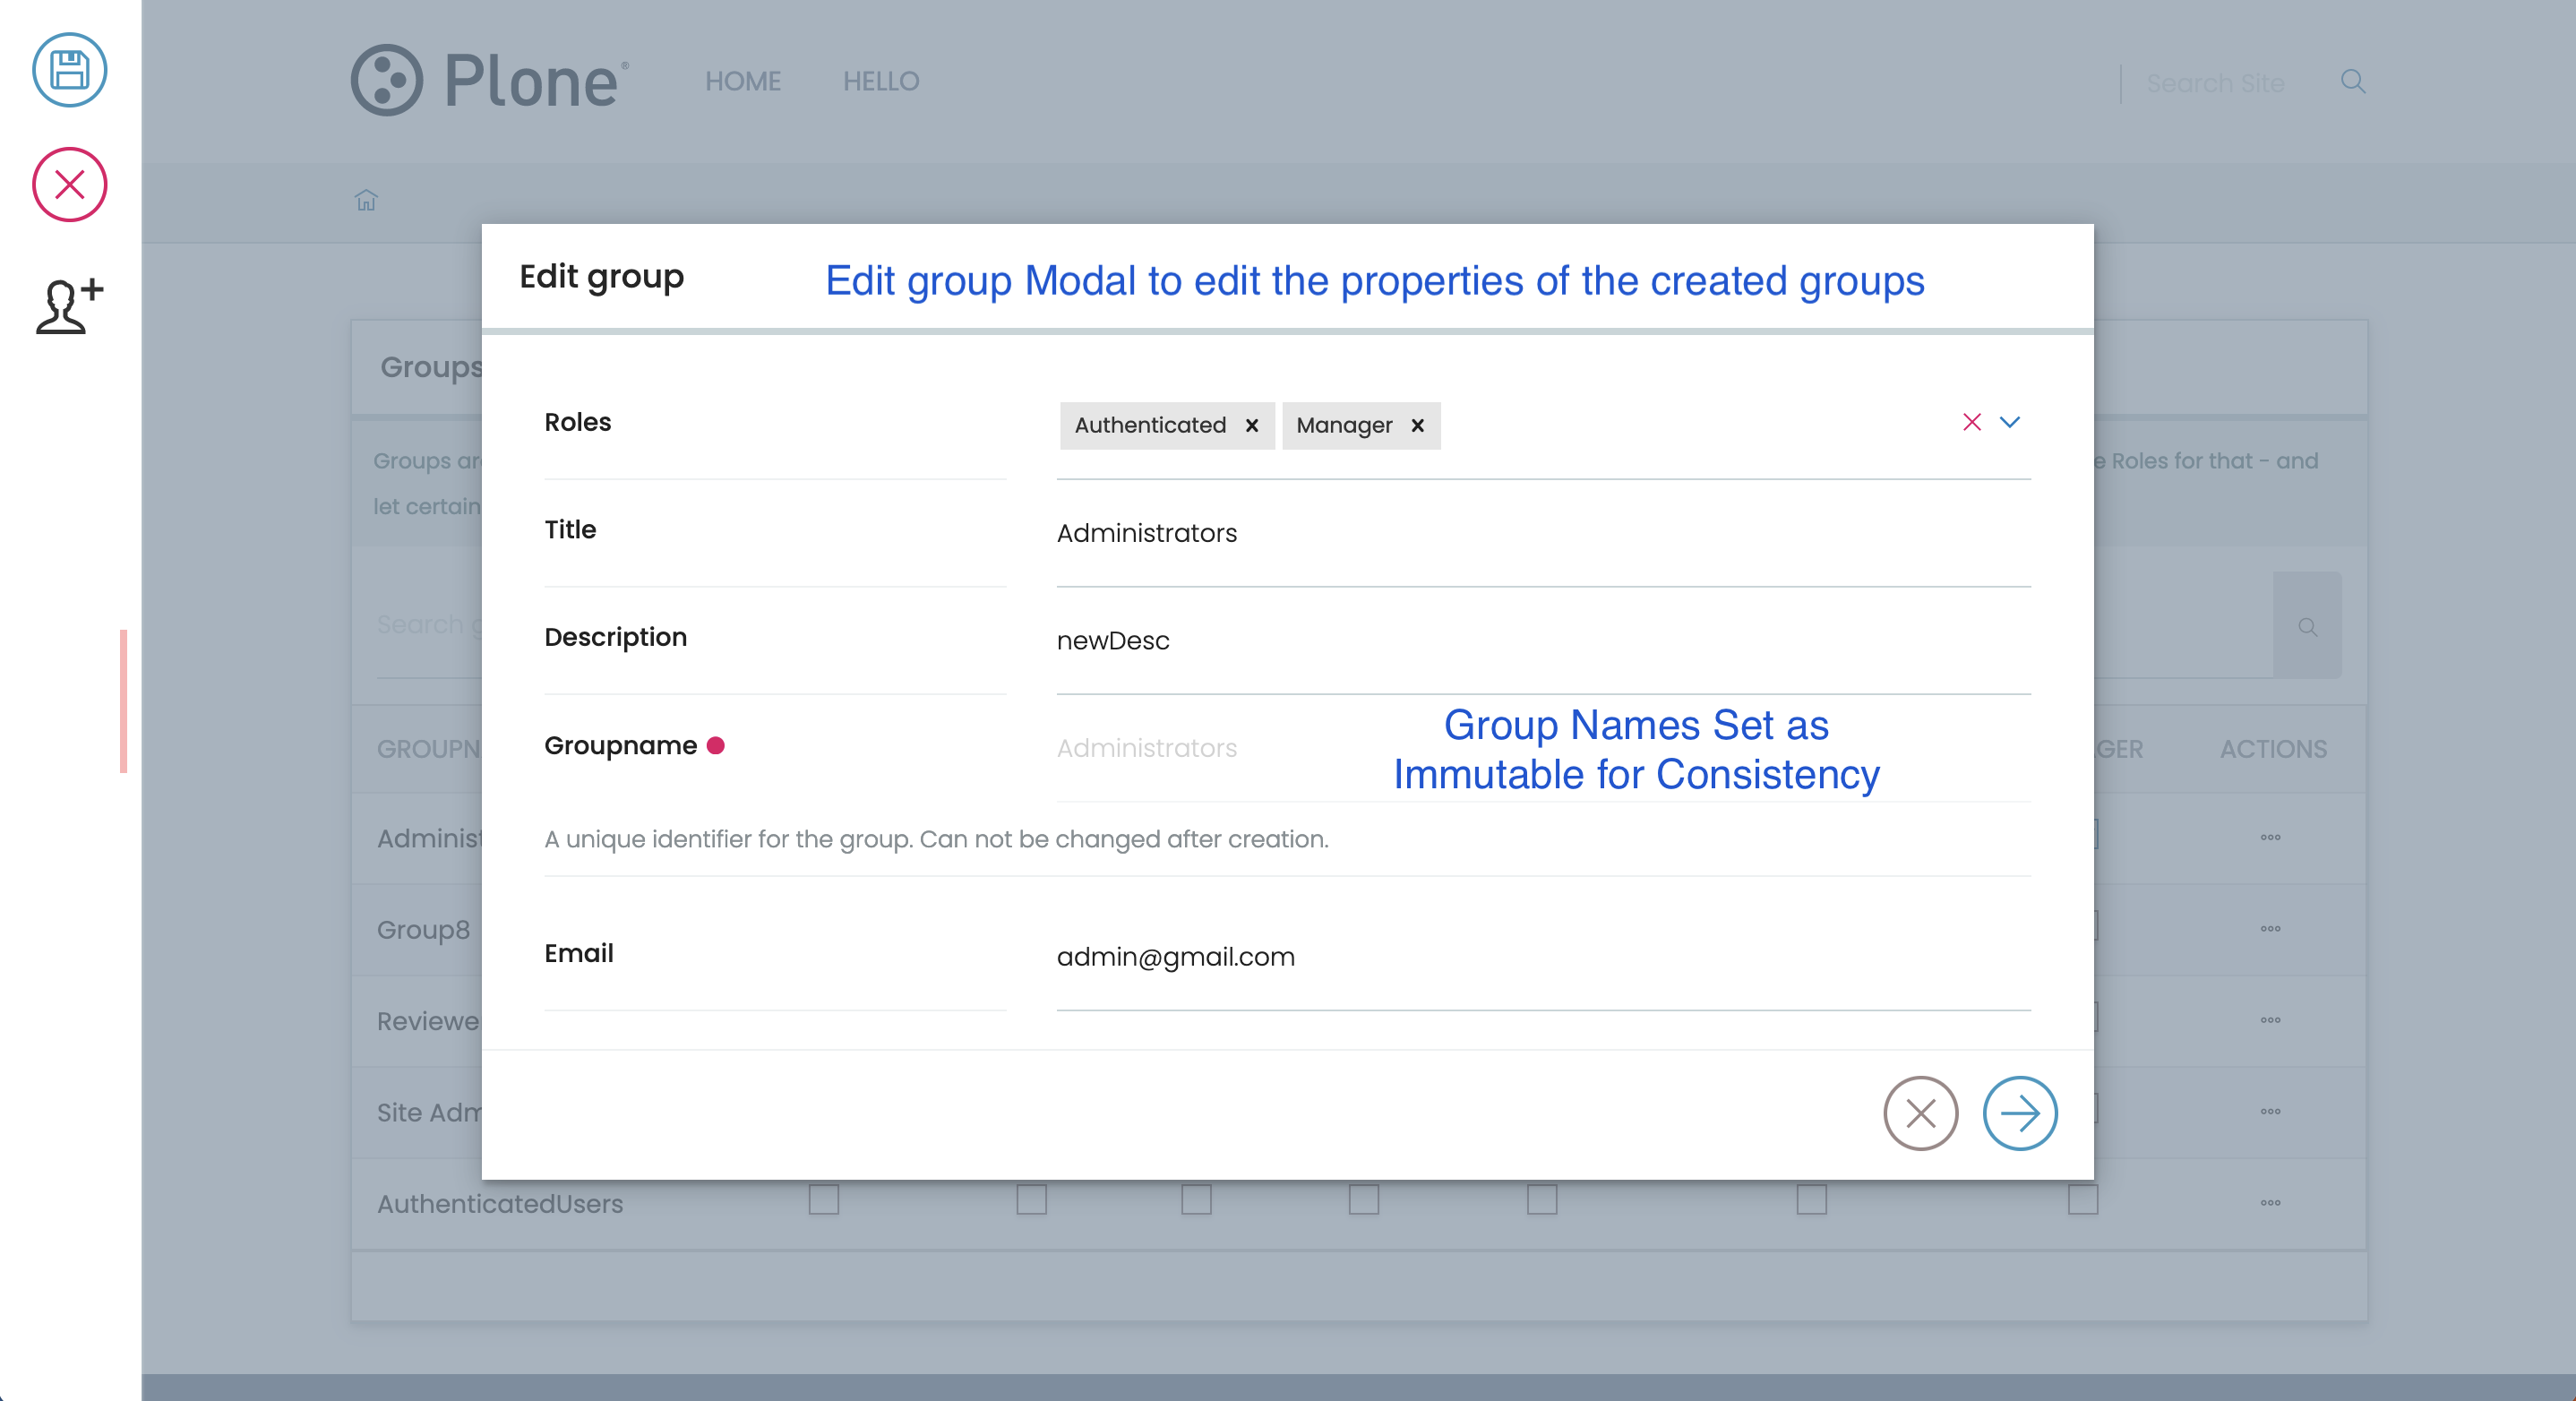
Task: Submit the Edit group form with arrow button
Action: click(x=2019, y=1113)
